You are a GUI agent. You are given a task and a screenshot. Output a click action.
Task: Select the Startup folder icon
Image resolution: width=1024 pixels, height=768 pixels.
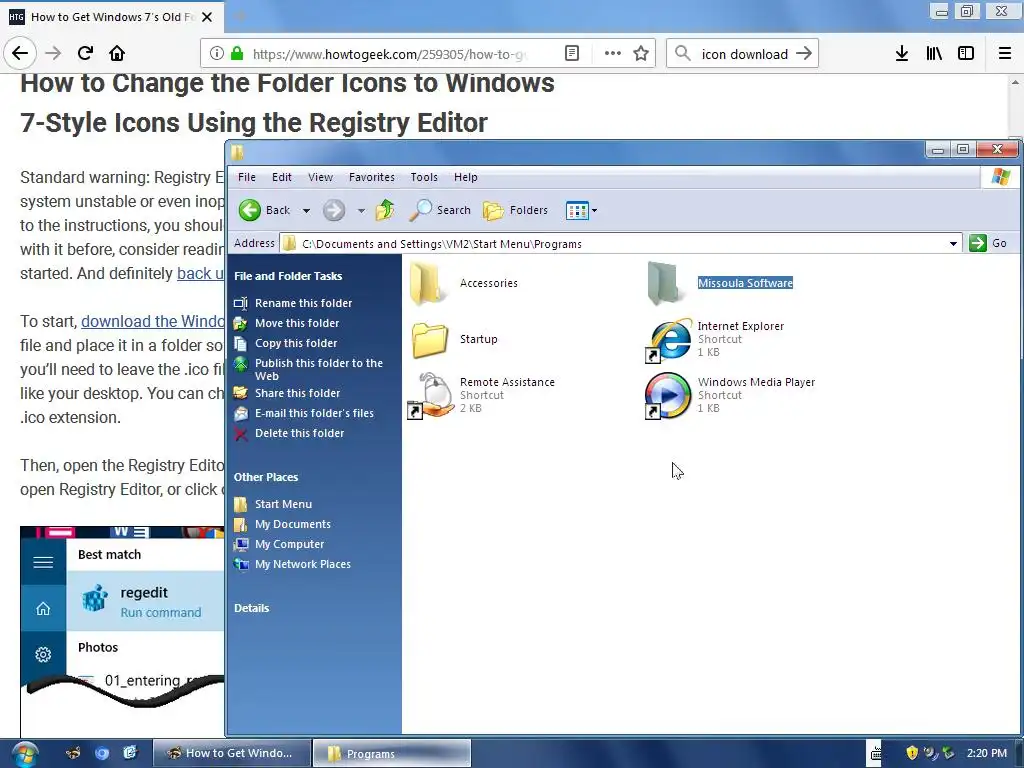(x=430, y=340)
